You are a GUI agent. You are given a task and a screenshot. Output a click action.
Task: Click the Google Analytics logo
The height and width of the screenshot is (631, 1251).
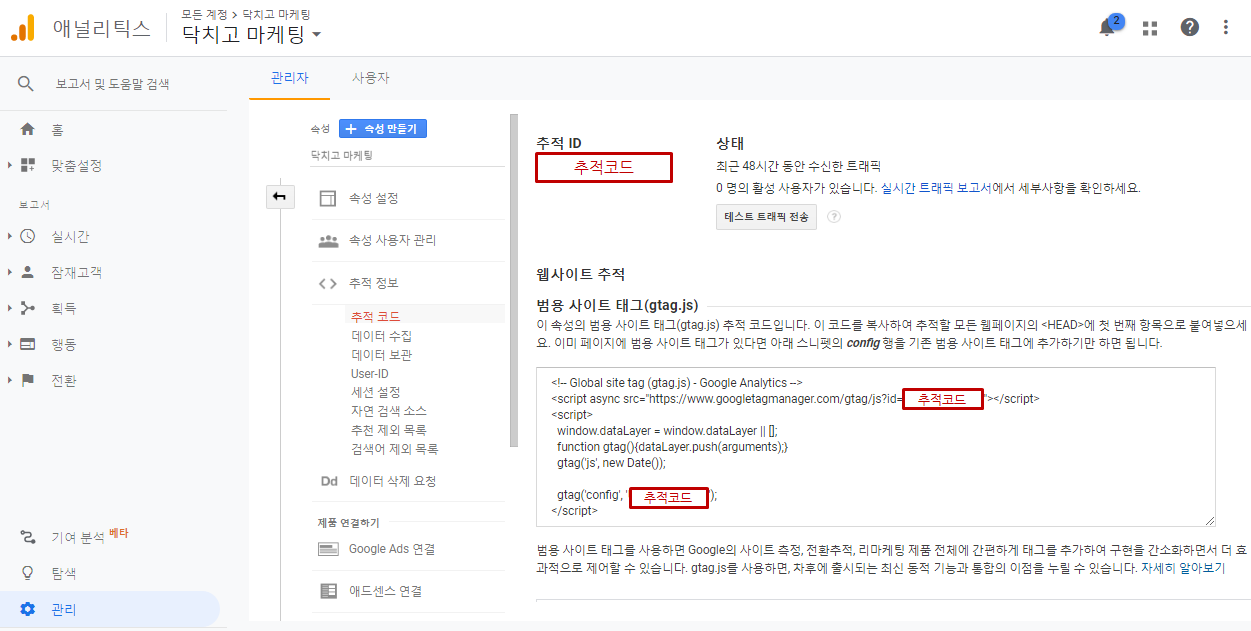coord(22,28)
